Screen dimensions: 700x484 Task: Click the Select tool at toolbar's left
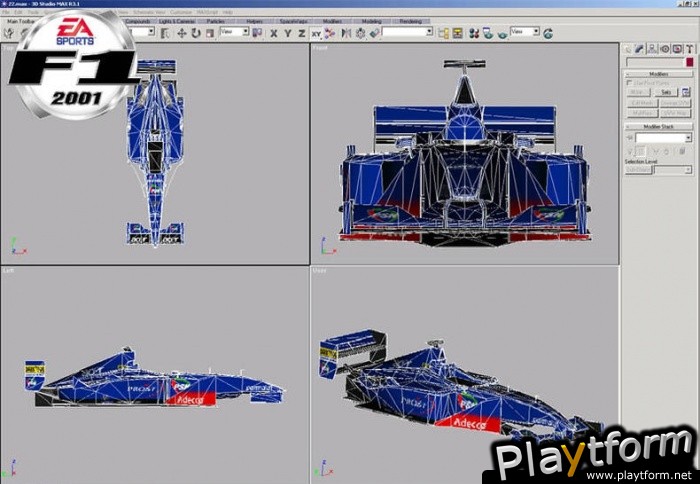click(9, 33)
